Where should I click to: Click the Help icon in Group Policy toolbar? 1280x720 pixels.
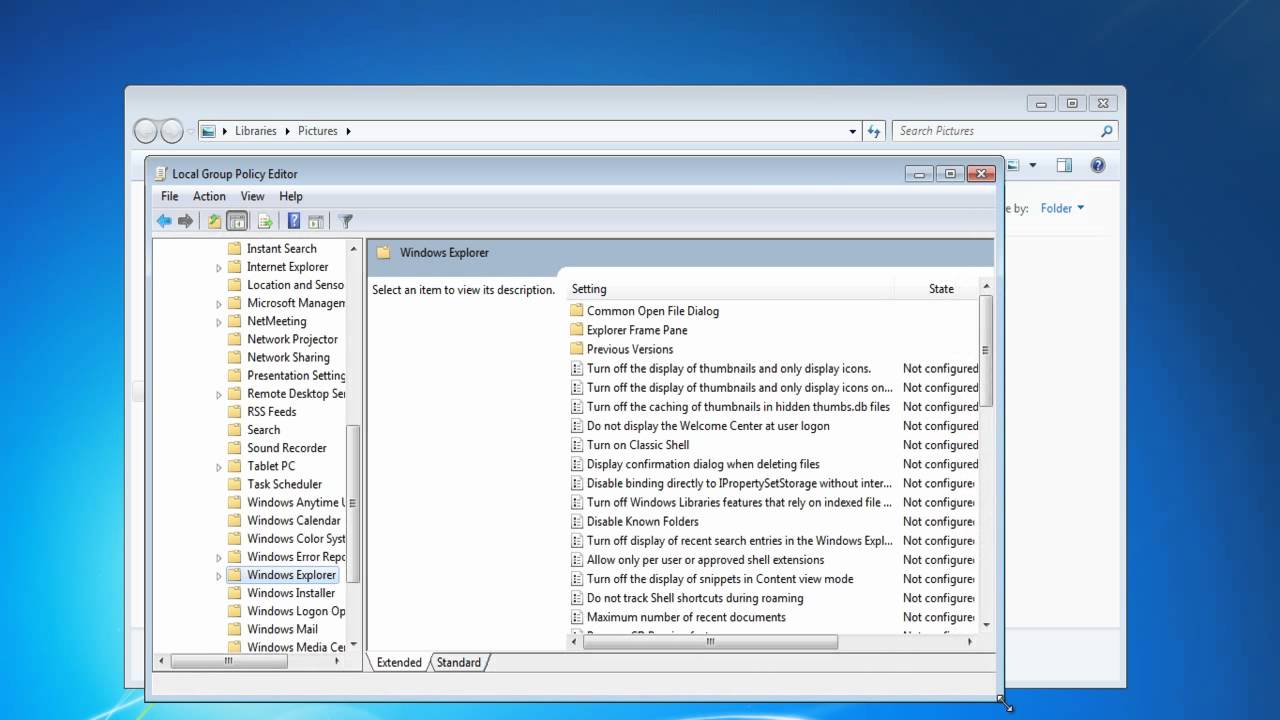tap(294, 221)
